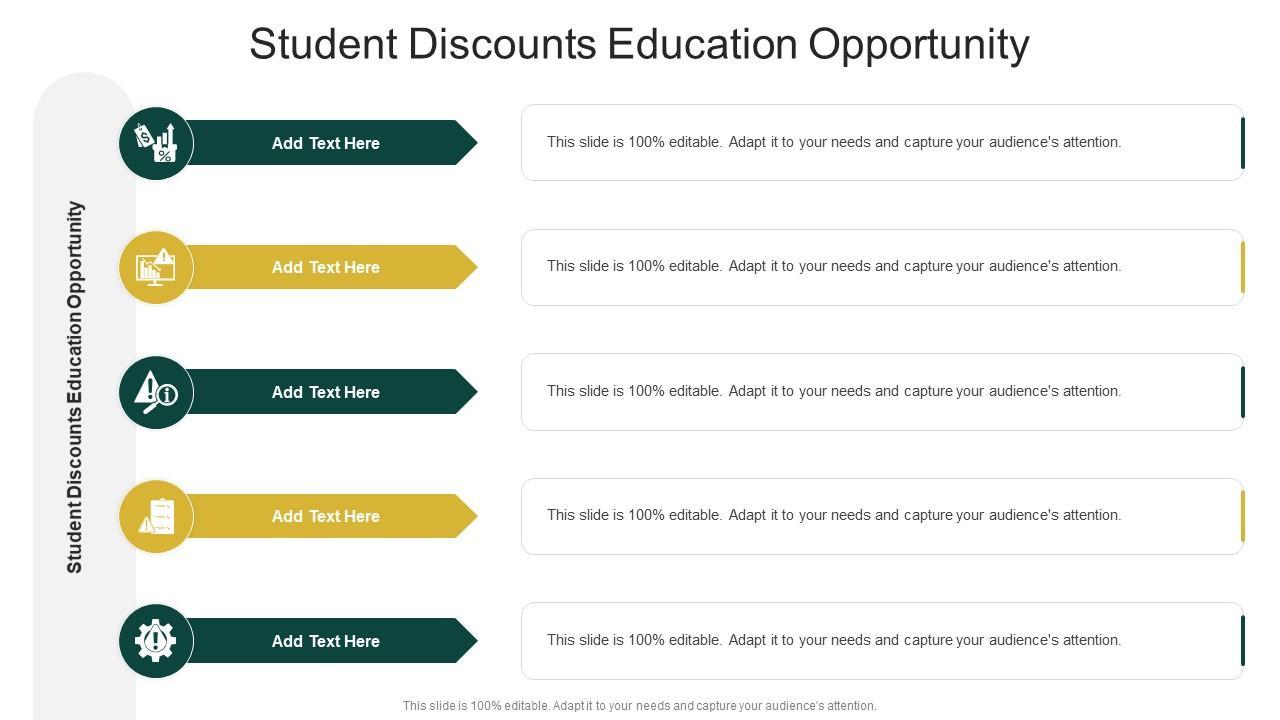
Task: Click the magnifier alert info icon
Action: coord(156,392)
